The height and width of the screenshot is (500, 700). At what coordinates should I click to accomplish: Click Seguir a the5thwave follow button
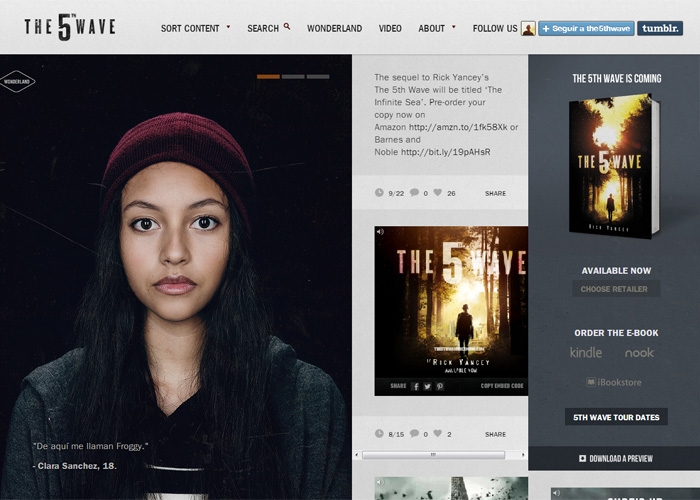coord(586,28)
